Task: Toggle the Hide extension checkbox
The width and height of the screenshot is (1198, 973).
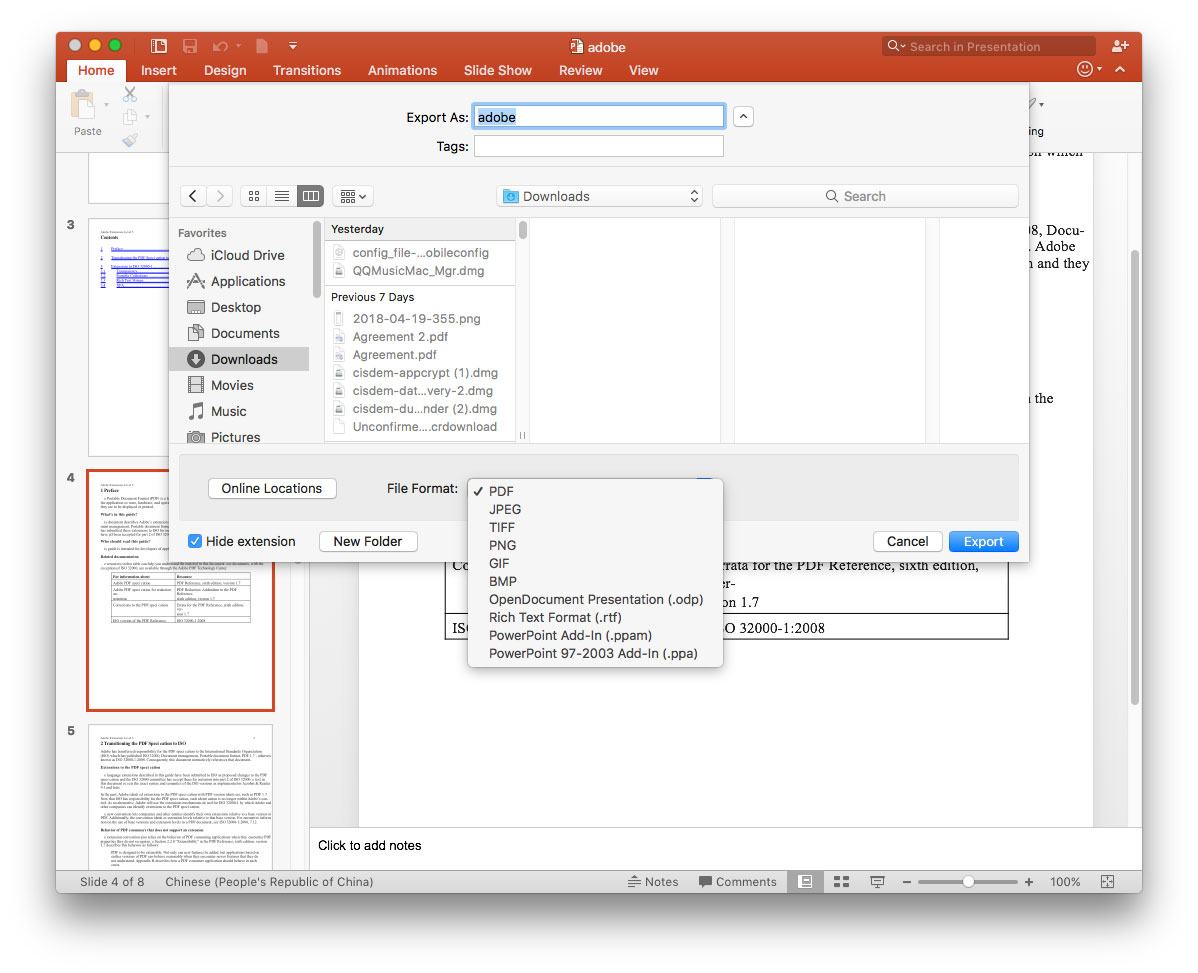Action: [195, 541]
